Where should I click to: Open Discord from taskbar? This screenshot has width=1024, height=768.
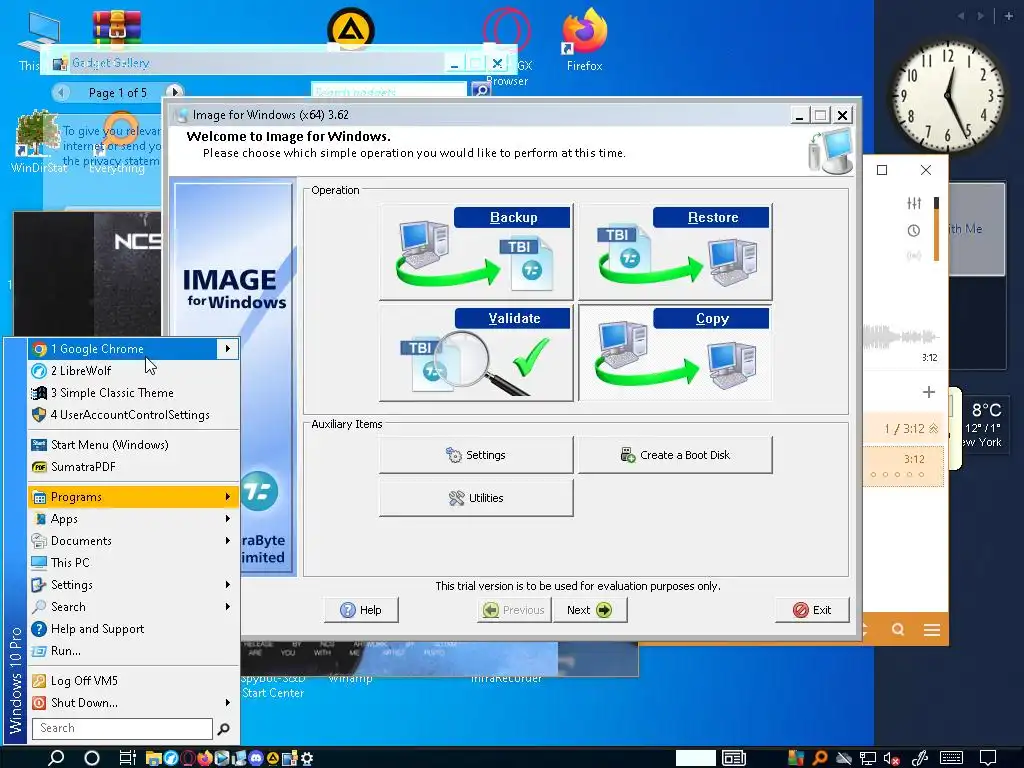tap(256, 758)
